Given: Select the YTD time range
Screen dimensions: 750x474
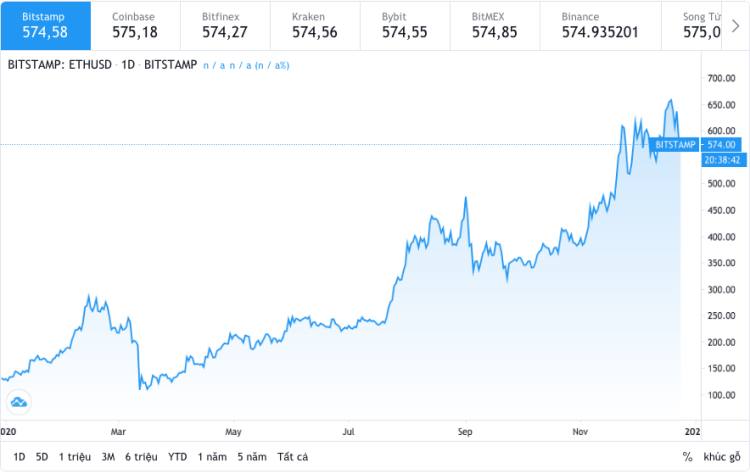Looking at the screenshot, I should click(177, 456).
